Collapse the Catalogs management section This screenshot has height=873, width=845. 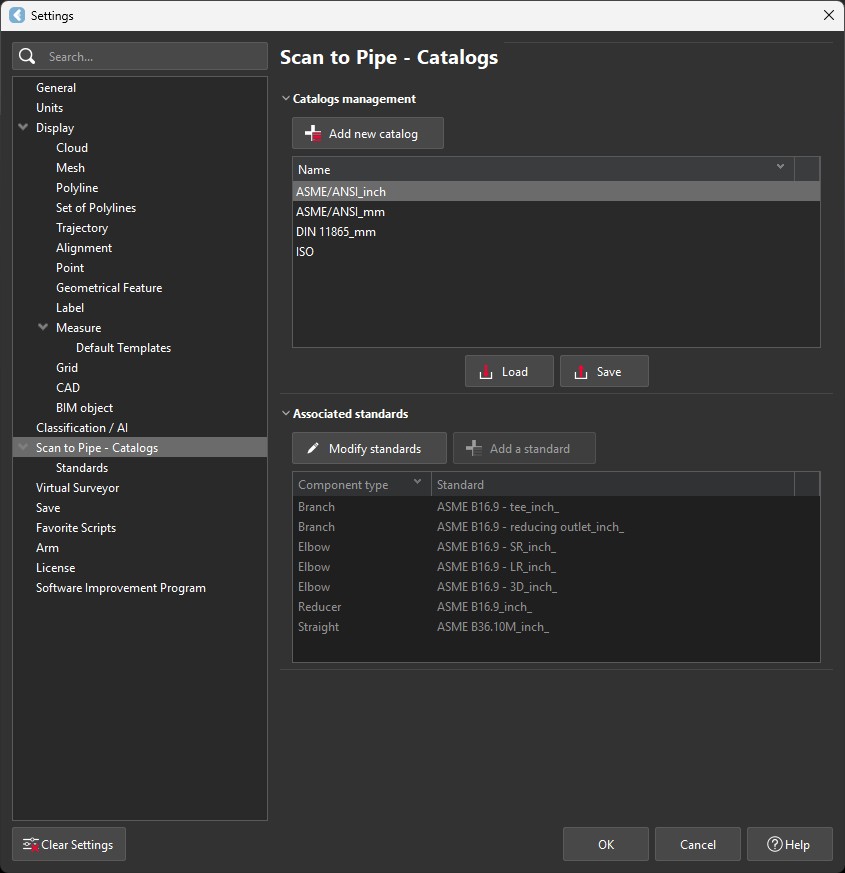[286, 98]
